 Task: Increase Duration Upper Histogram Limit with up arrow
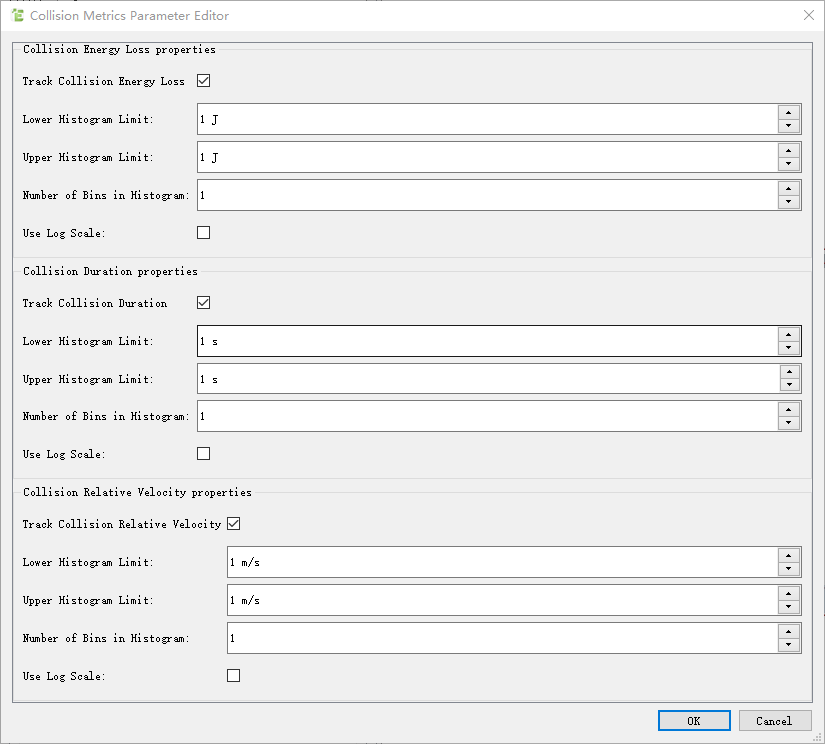coord(789,372)
